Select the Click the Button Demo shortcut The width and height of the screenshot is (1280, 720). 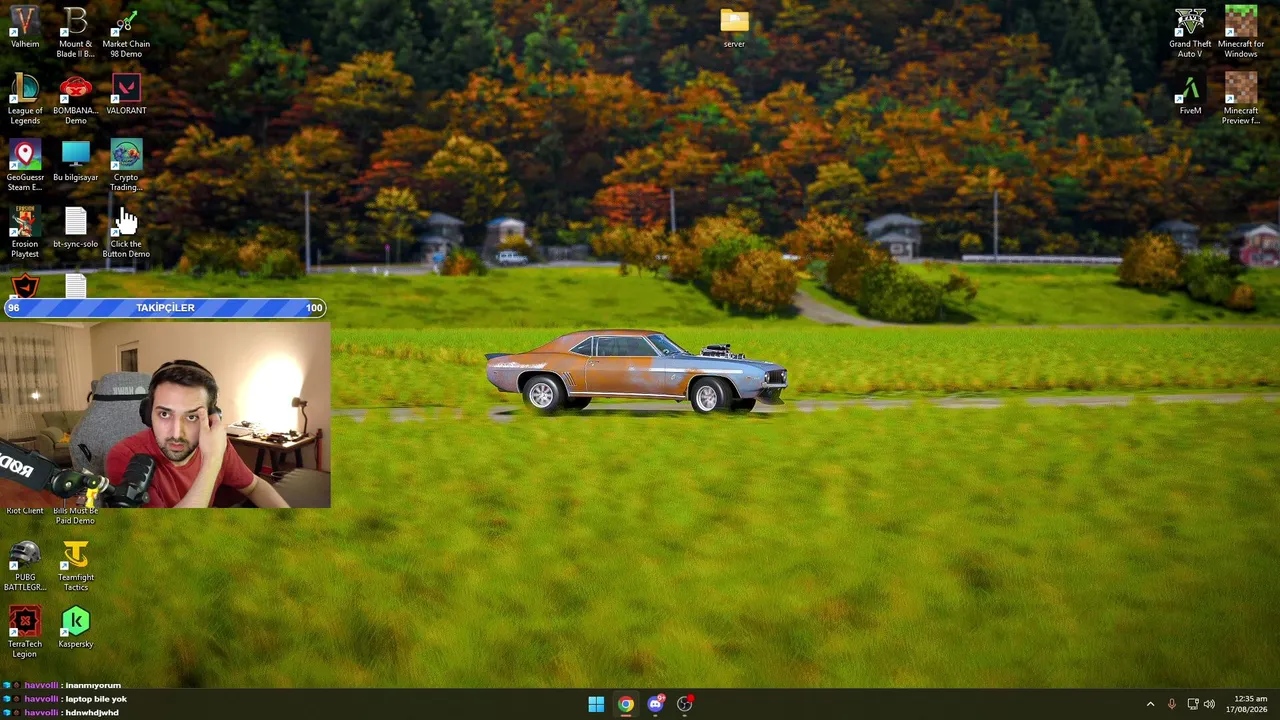tap(126, 233)
